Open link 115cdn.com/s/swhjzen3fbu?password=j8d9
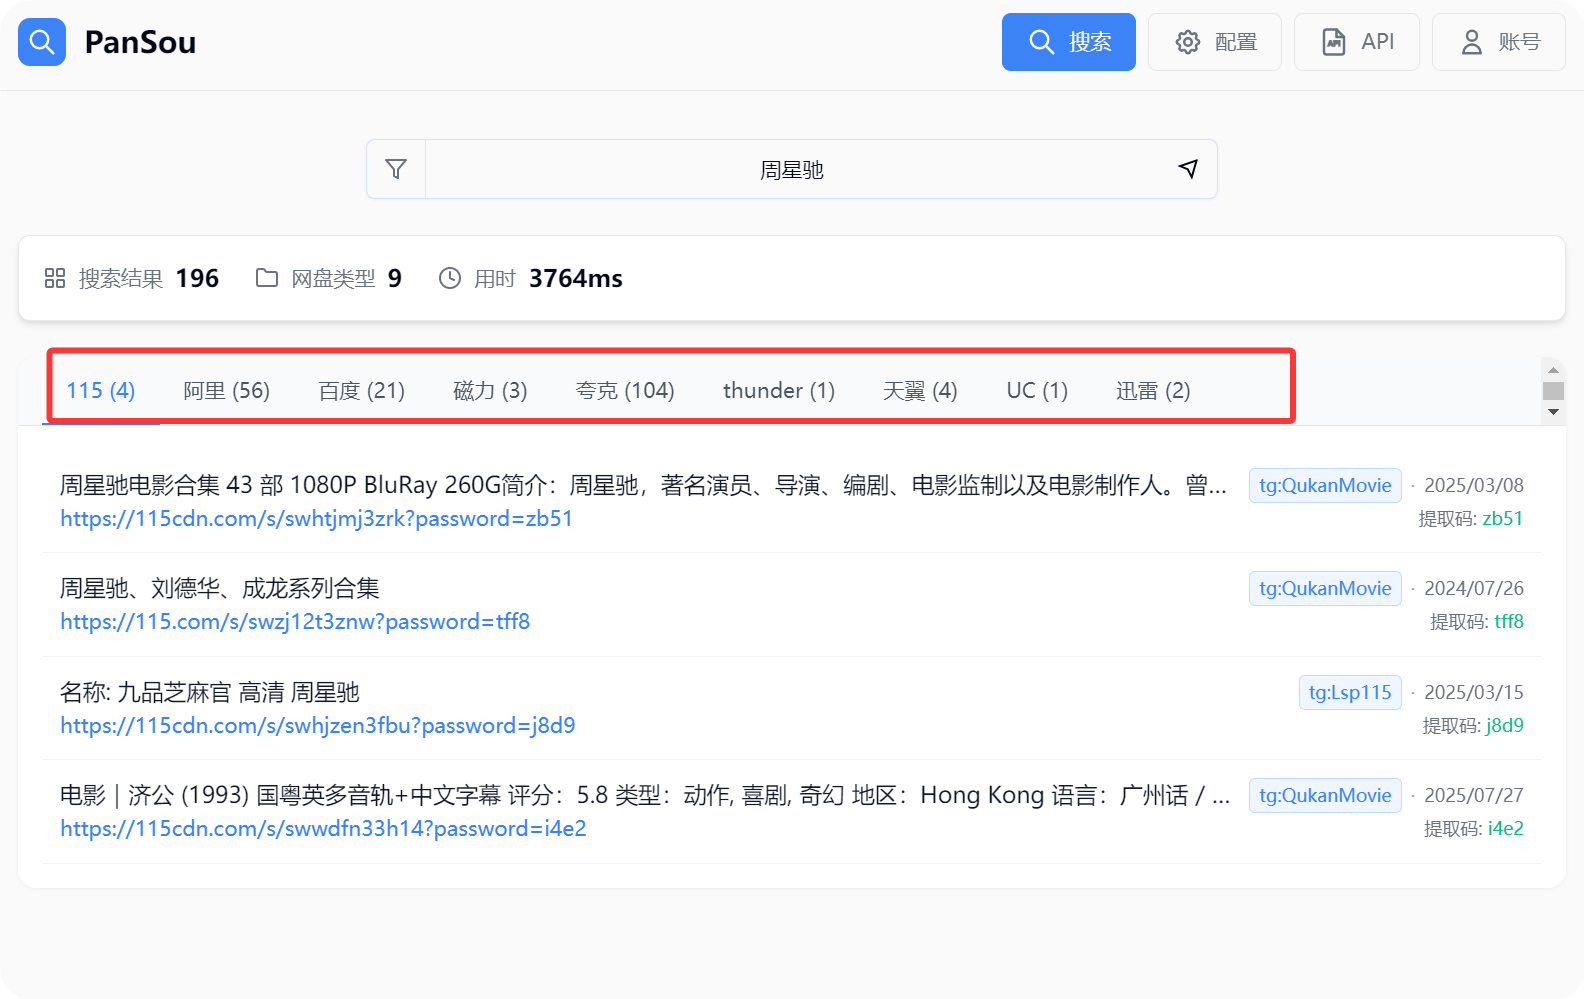The width and height of the screenshot is (1584, 999). 318,725
